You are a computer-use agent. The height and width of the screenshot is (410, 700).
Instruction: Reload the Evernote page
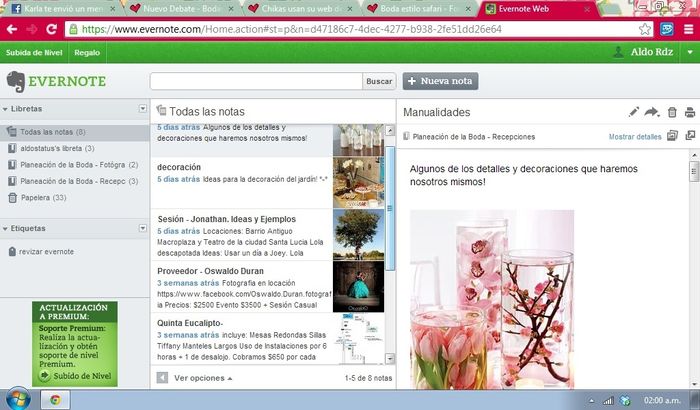tap(51, 29)
